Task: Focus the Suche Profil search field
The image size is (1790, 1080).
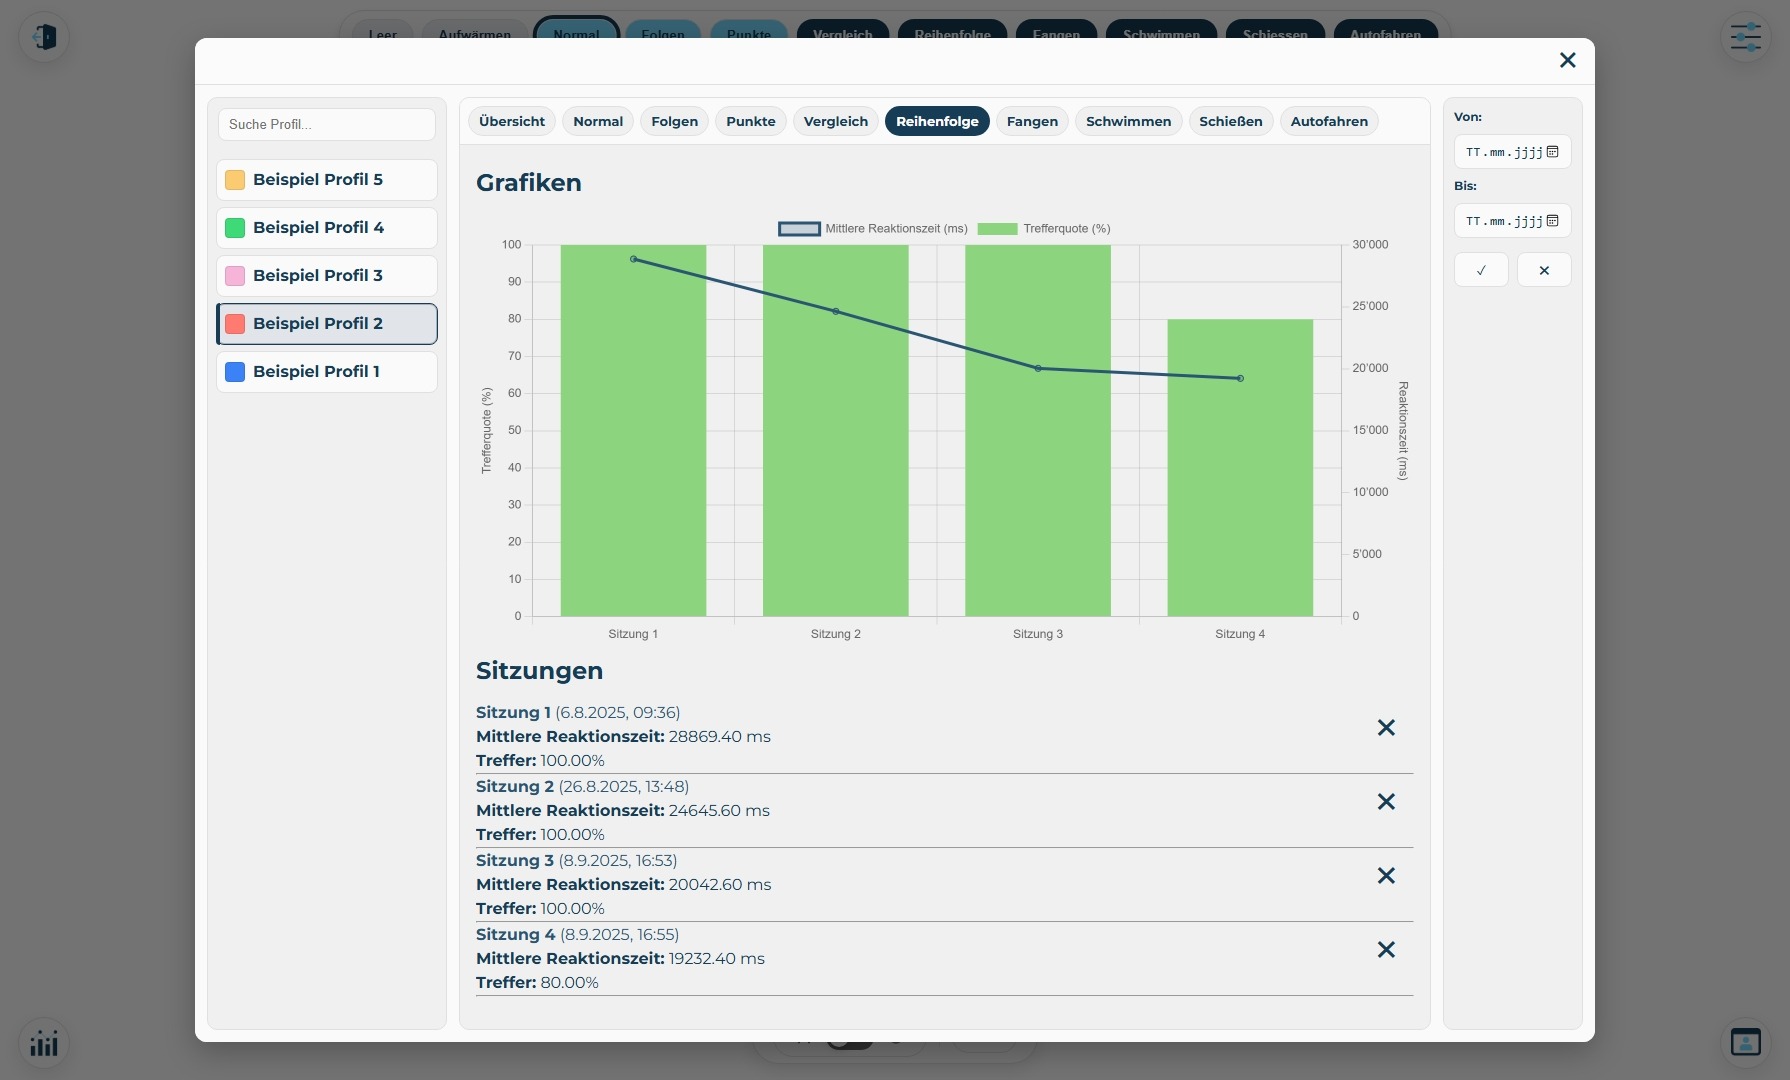Action: click(327, 125)
